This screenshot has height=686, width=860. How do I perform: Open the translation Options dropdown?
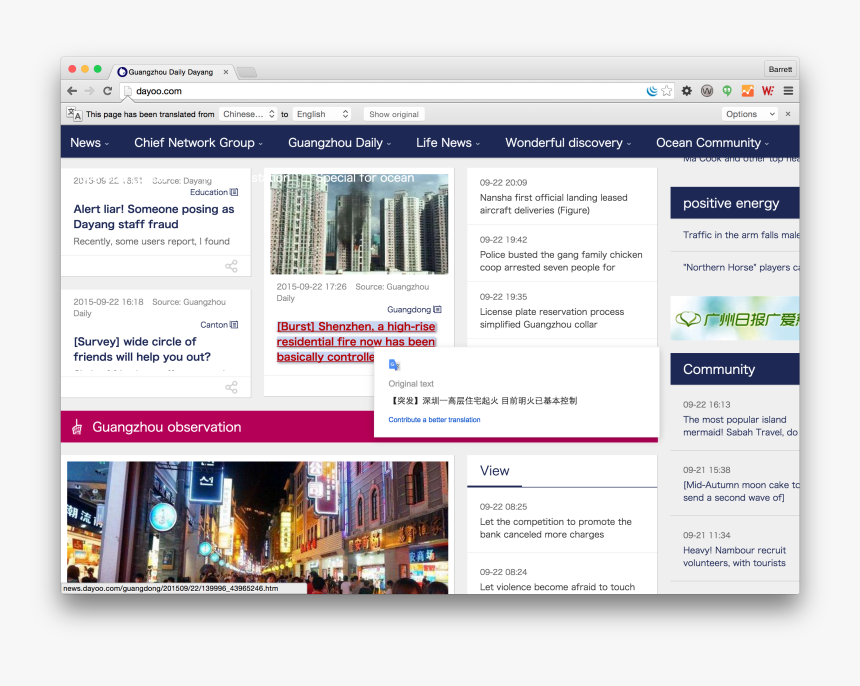750,114
